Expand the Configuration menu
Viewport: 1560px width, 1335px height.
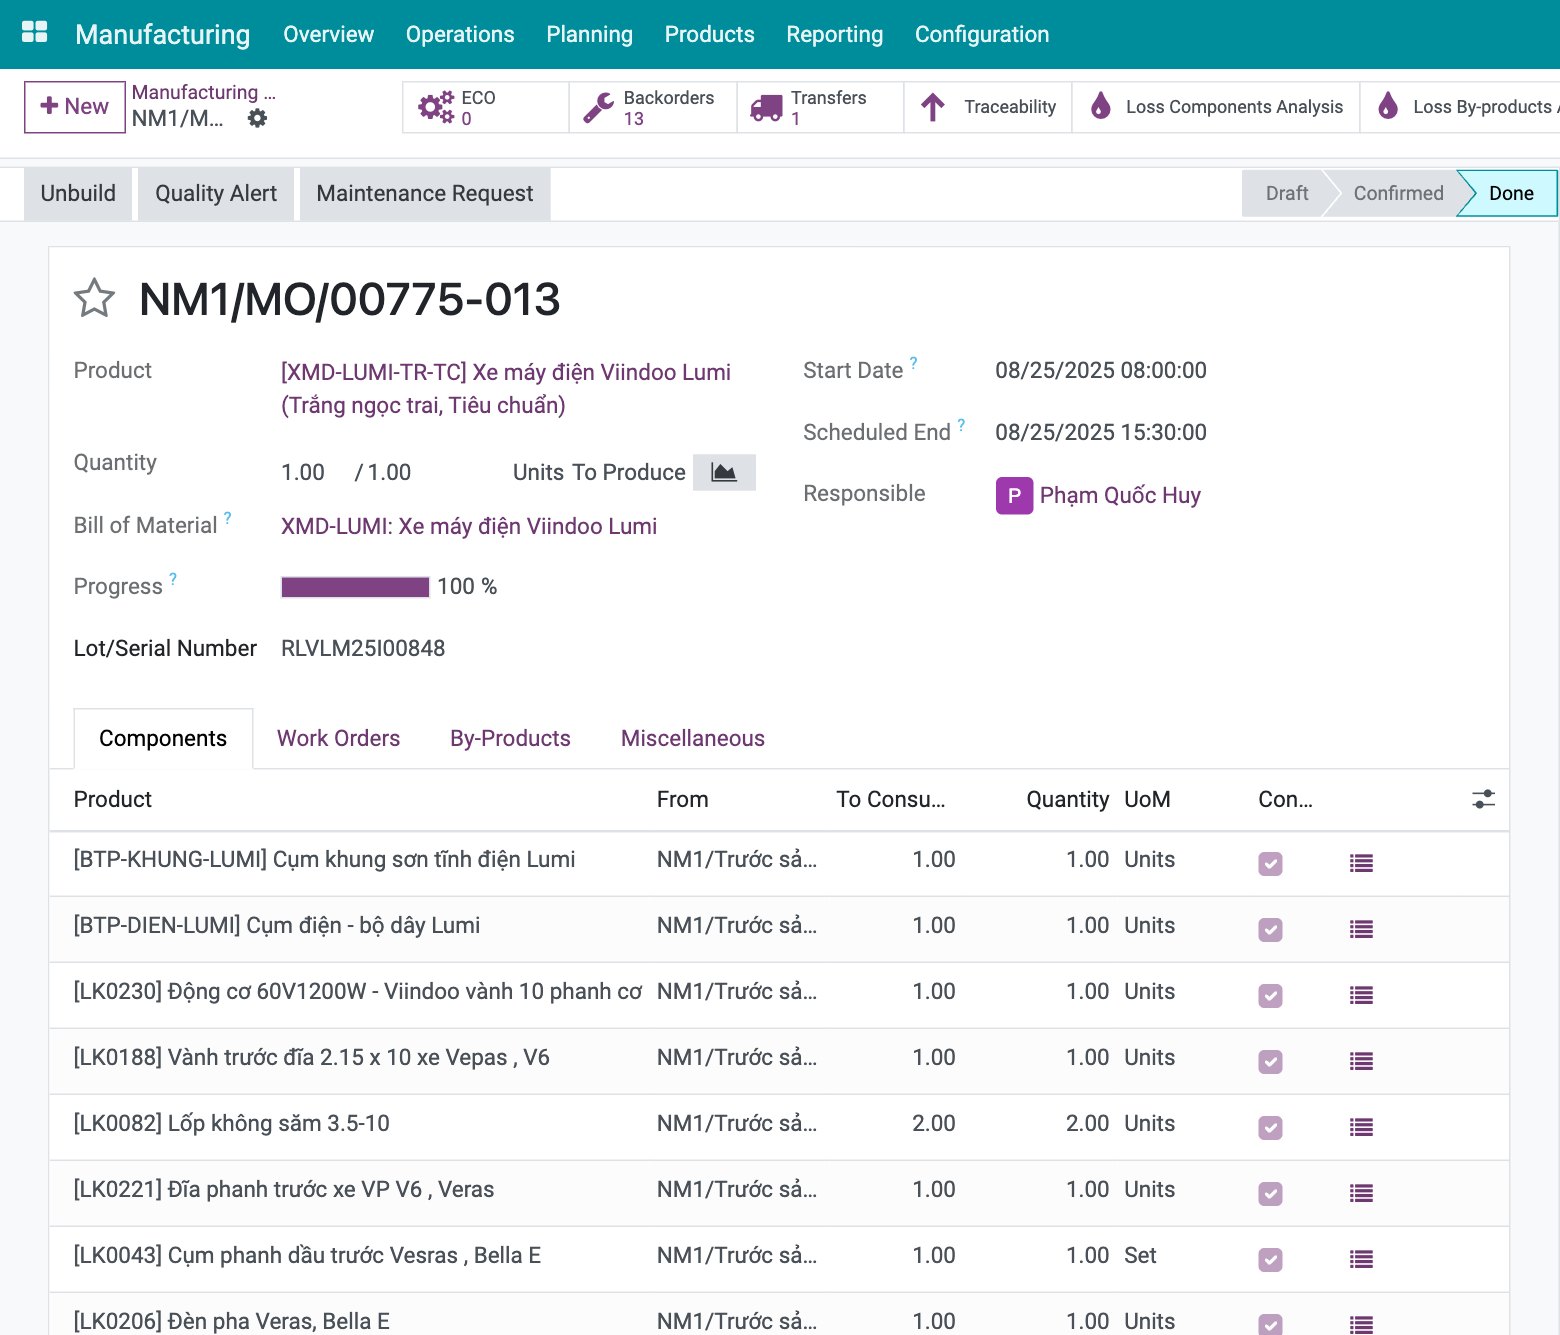981,34
